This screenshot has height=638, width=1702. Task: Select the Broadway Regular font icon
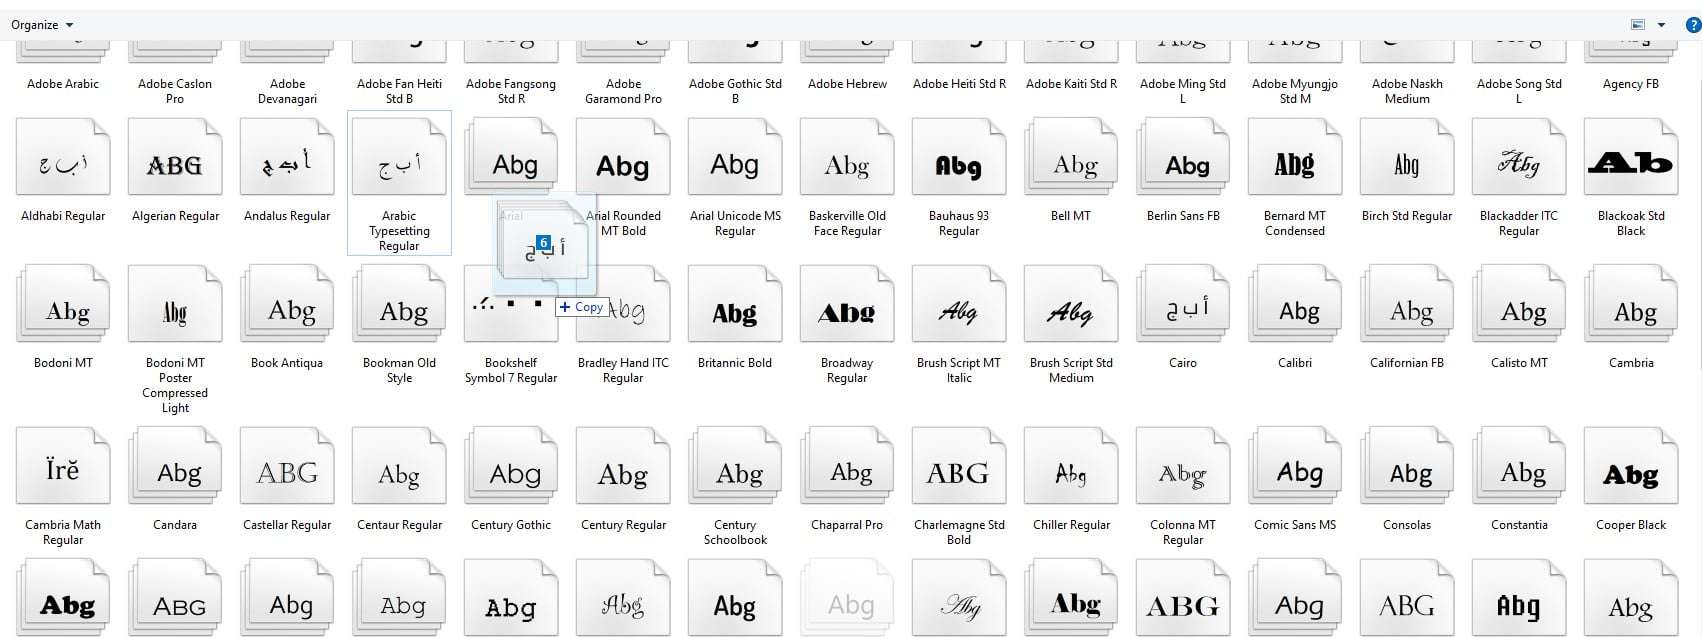pyautogui.click(x=847, y=304)
